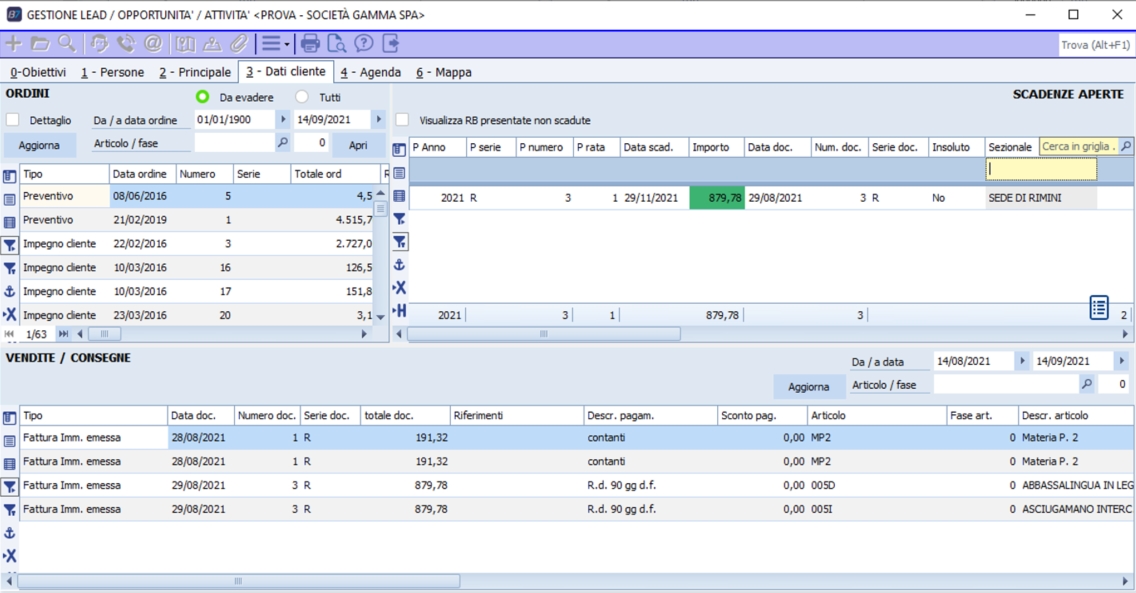Click the exit door icon in toolbar
1136x593 pixels.
click(x=391, y=43)
